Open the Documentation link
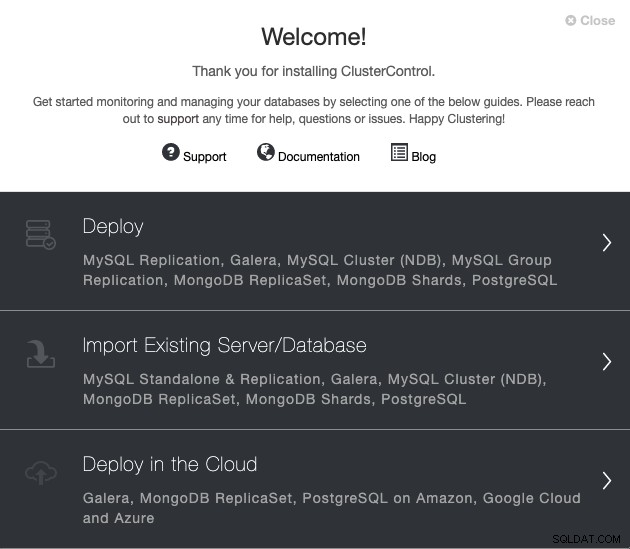630x549 pixels. (319, 156)
